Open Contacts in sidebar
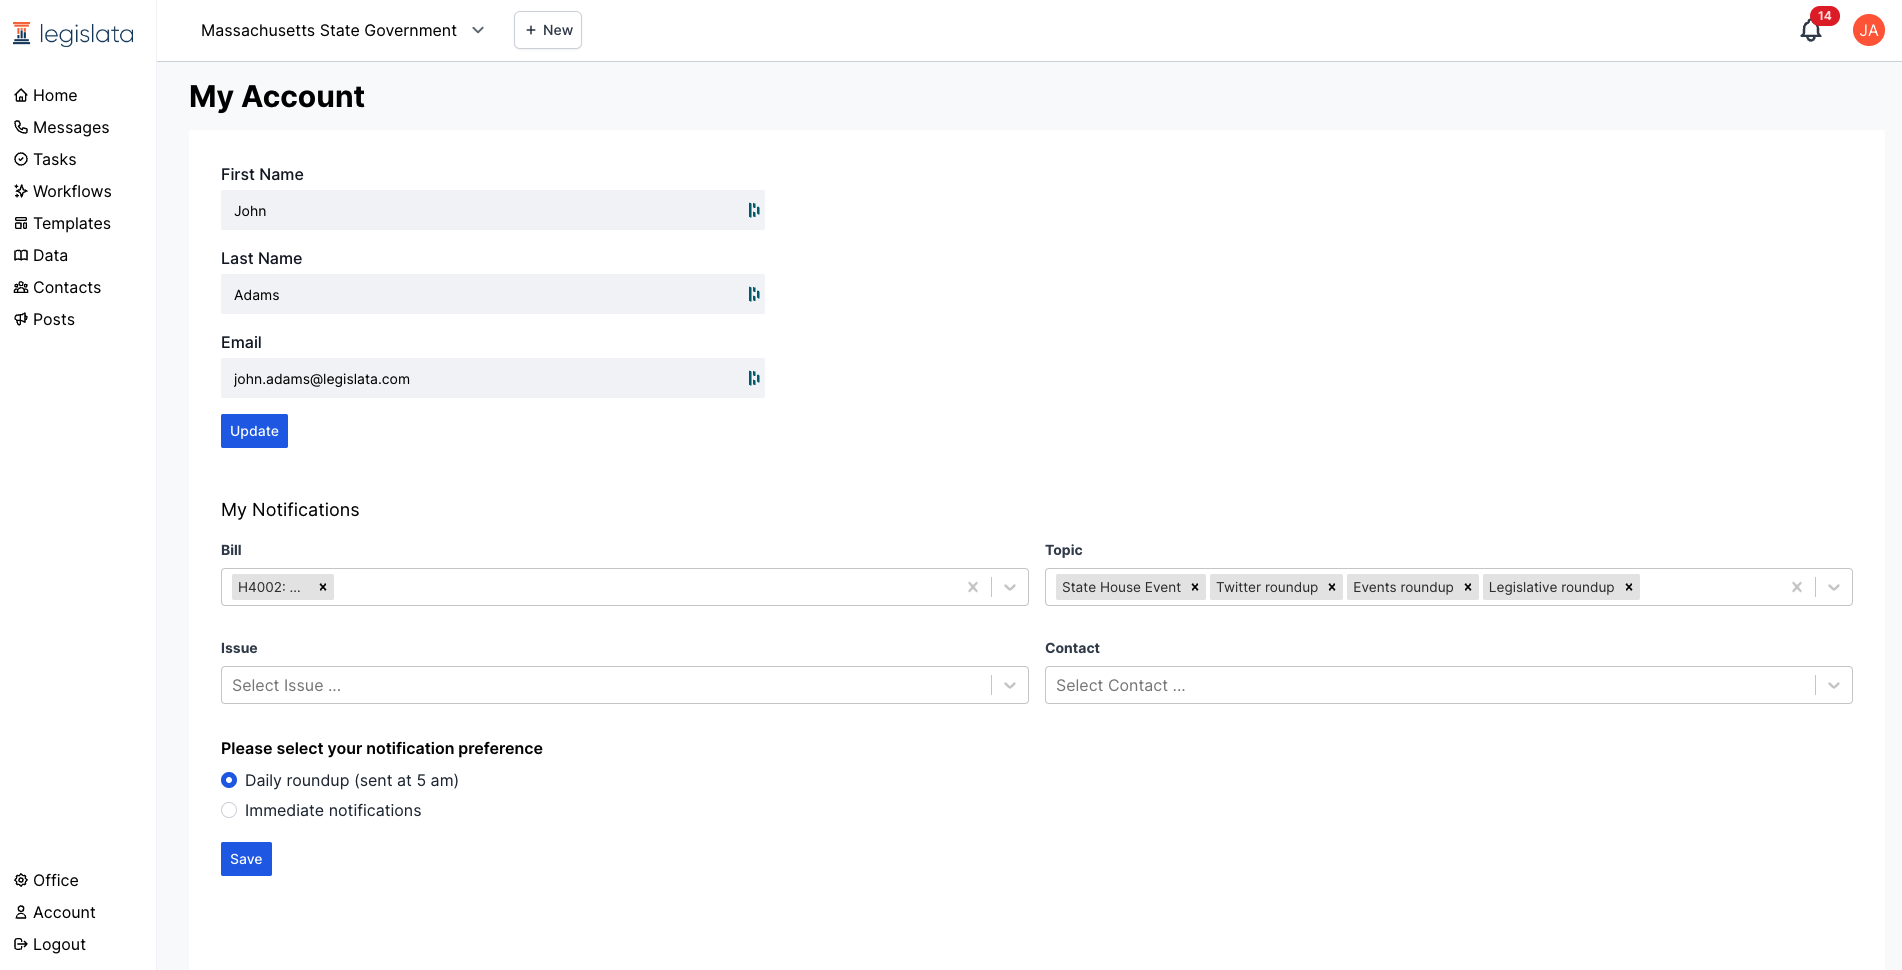Screen dimensions: 1902x970 (58, 287)
